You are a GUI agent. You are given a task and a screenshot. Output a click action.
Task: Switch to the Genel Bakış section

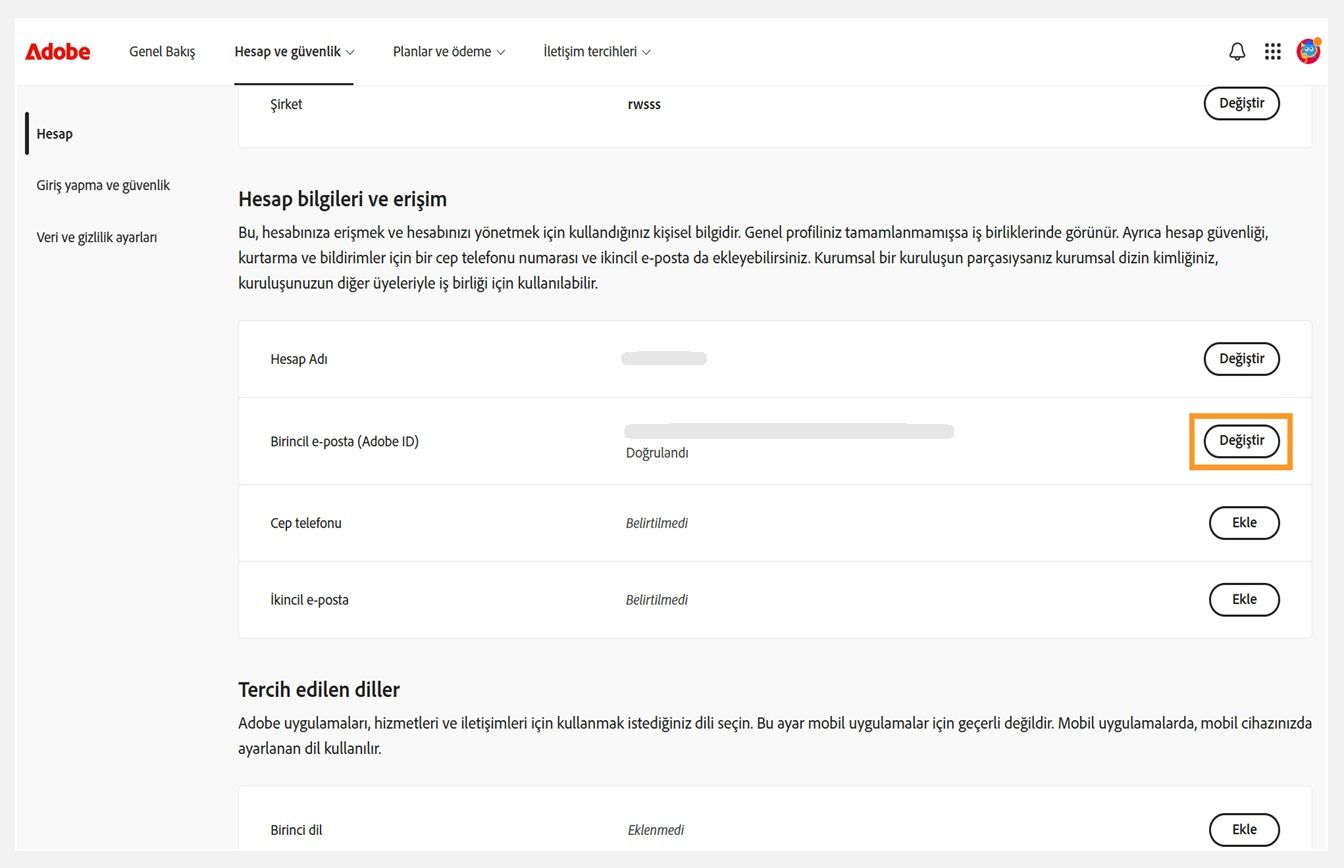point(162,51)
